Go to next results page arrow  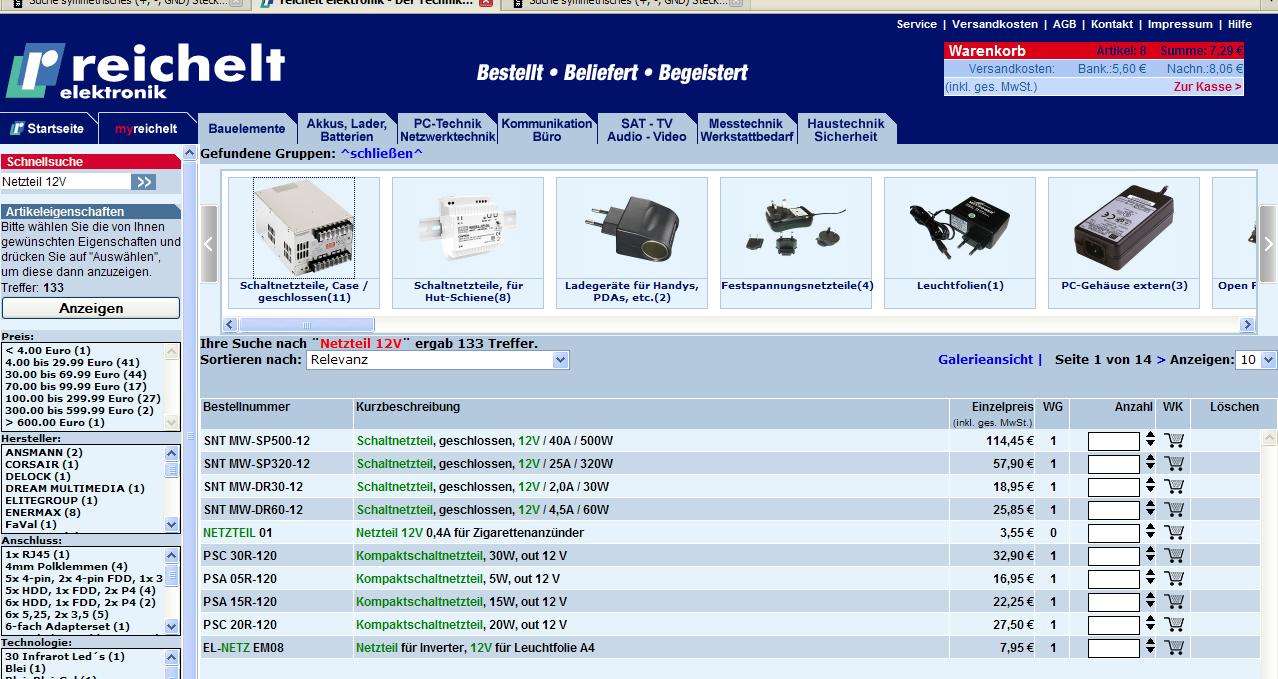tap(1161, 359)
